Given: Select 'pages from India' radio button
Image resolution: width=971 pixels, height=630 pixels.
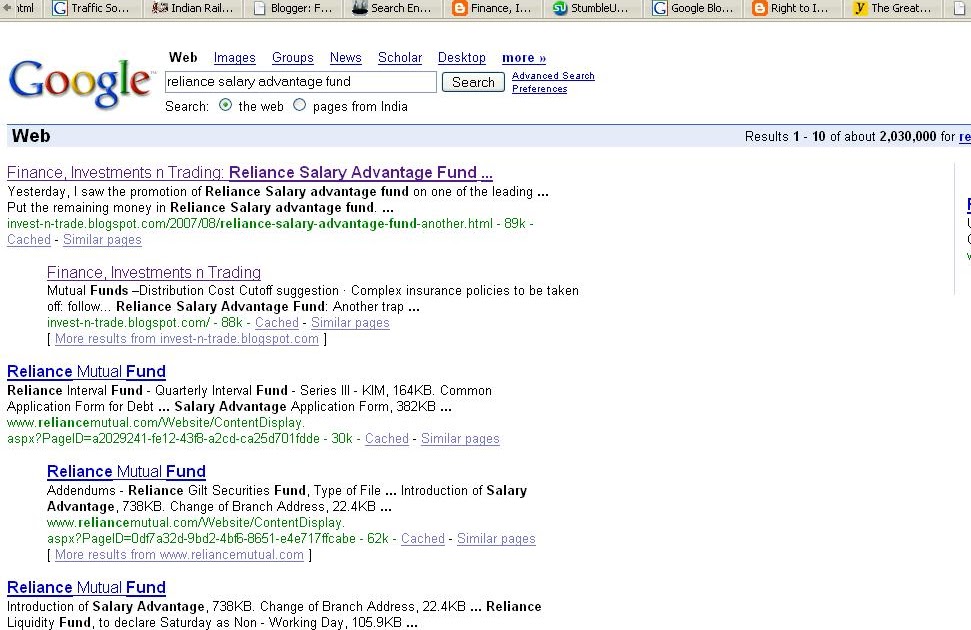Looking at the screenshot, I should 300,105.
